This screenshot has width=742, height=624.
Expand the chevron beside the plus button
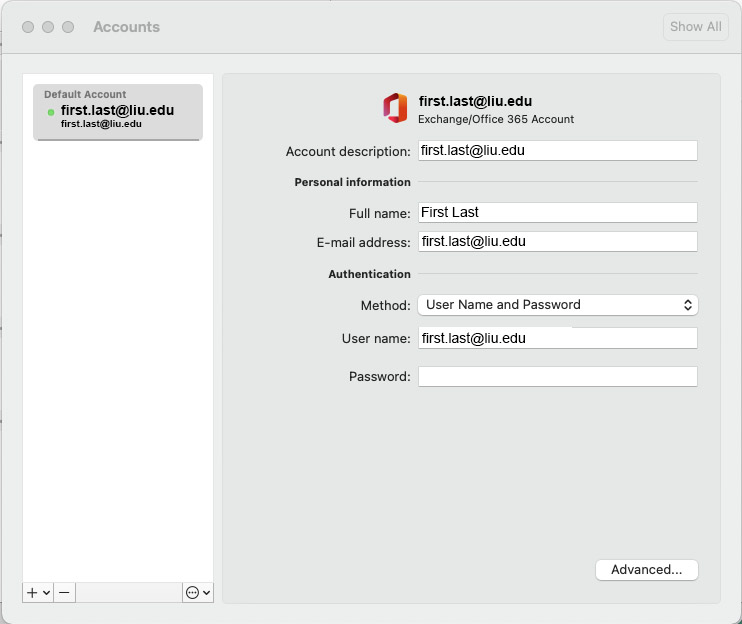pyautogui.click(x=47, y=593)
